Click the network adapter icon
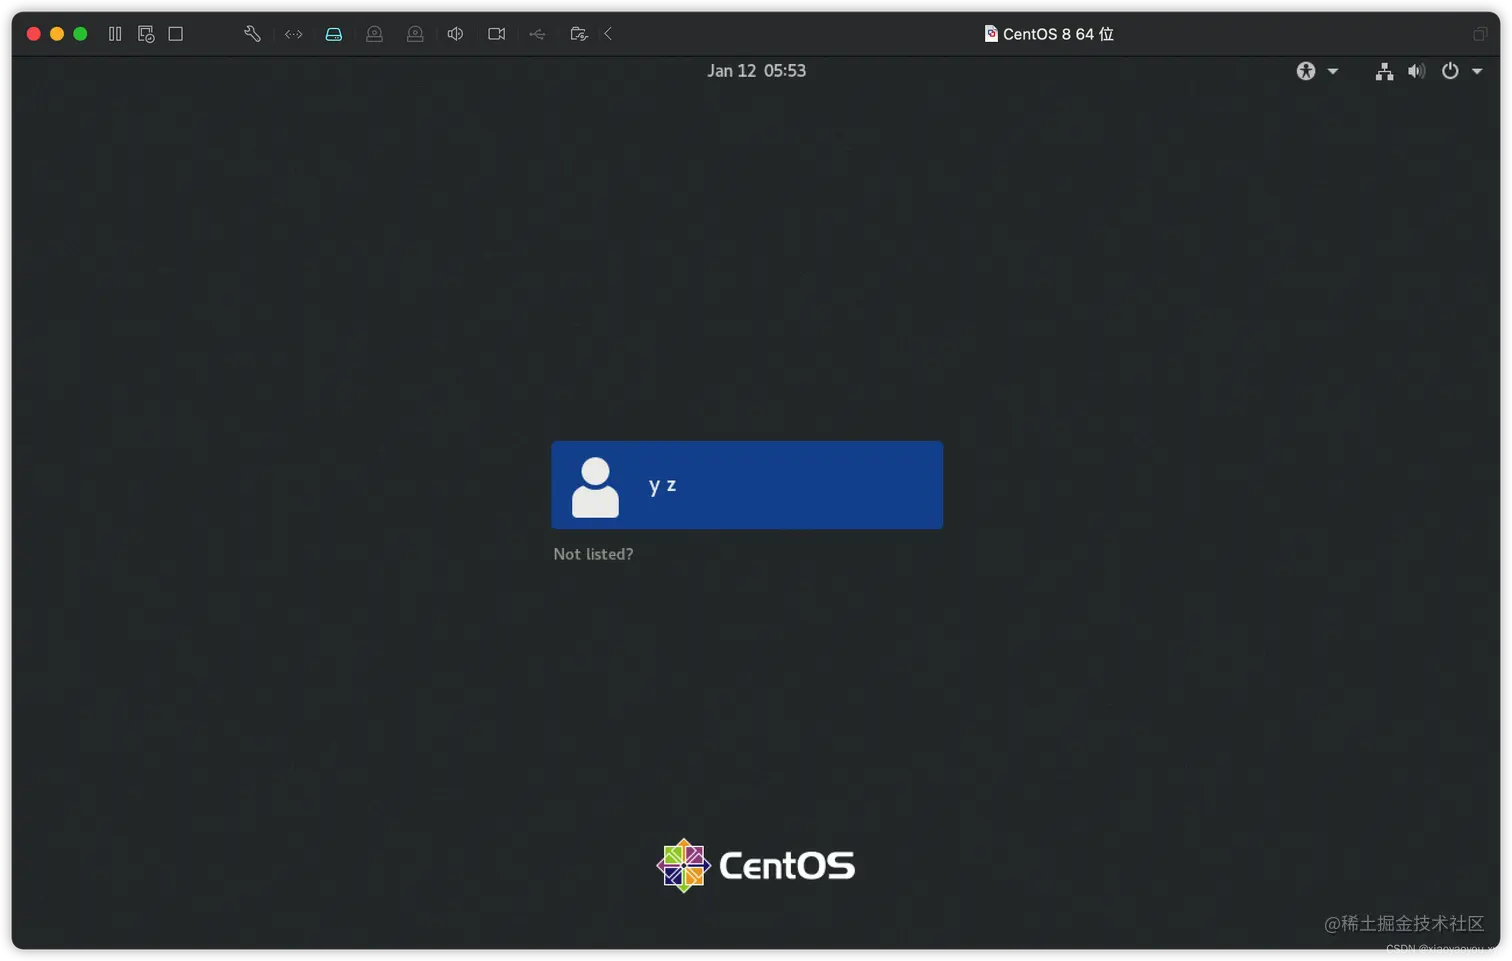Image resolution: width=1512 pixels, height=961 pixels. [293, 34]
